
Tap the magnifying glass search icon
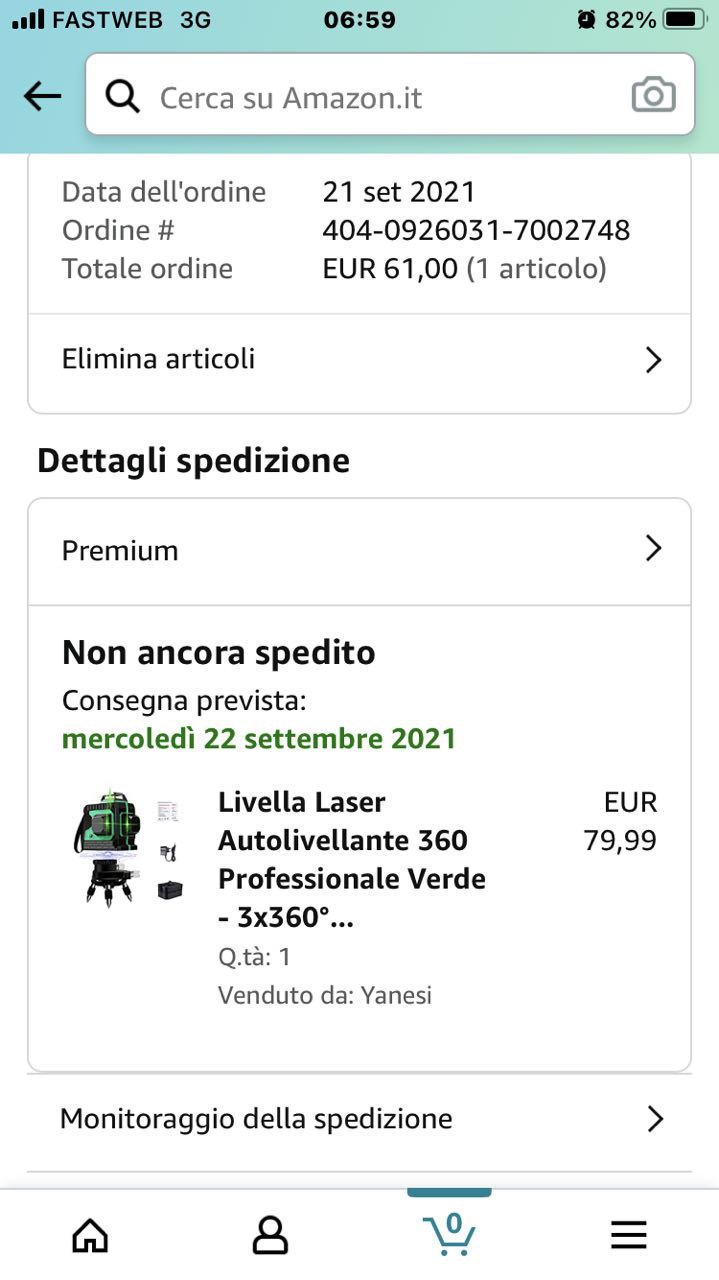123,97
